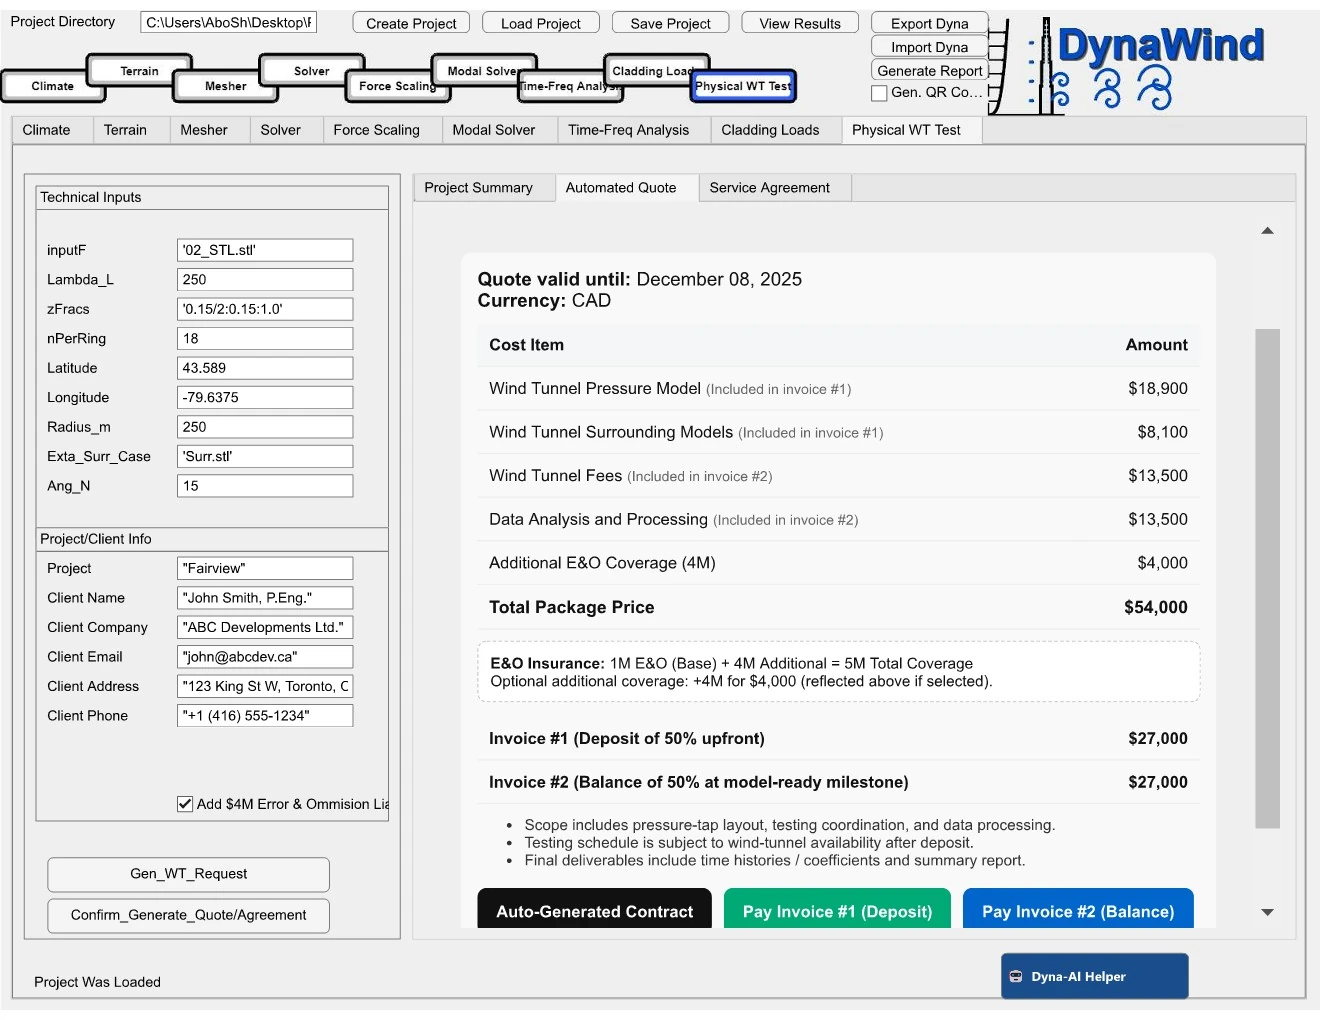1320x1020 pixels.
Task: Open the Auto-Generated Contract
Action: [595, 911]
